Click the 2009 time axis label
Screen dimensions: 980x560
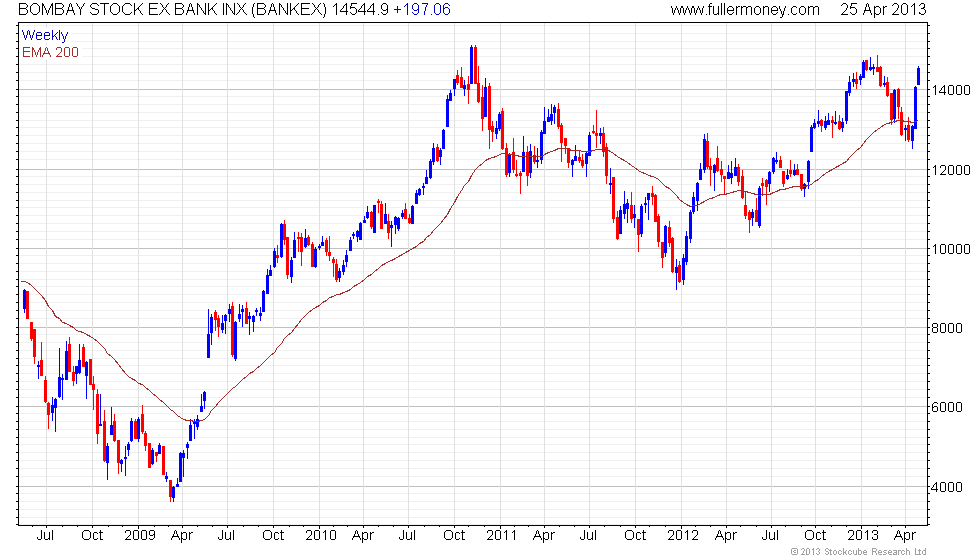[139, 536]
